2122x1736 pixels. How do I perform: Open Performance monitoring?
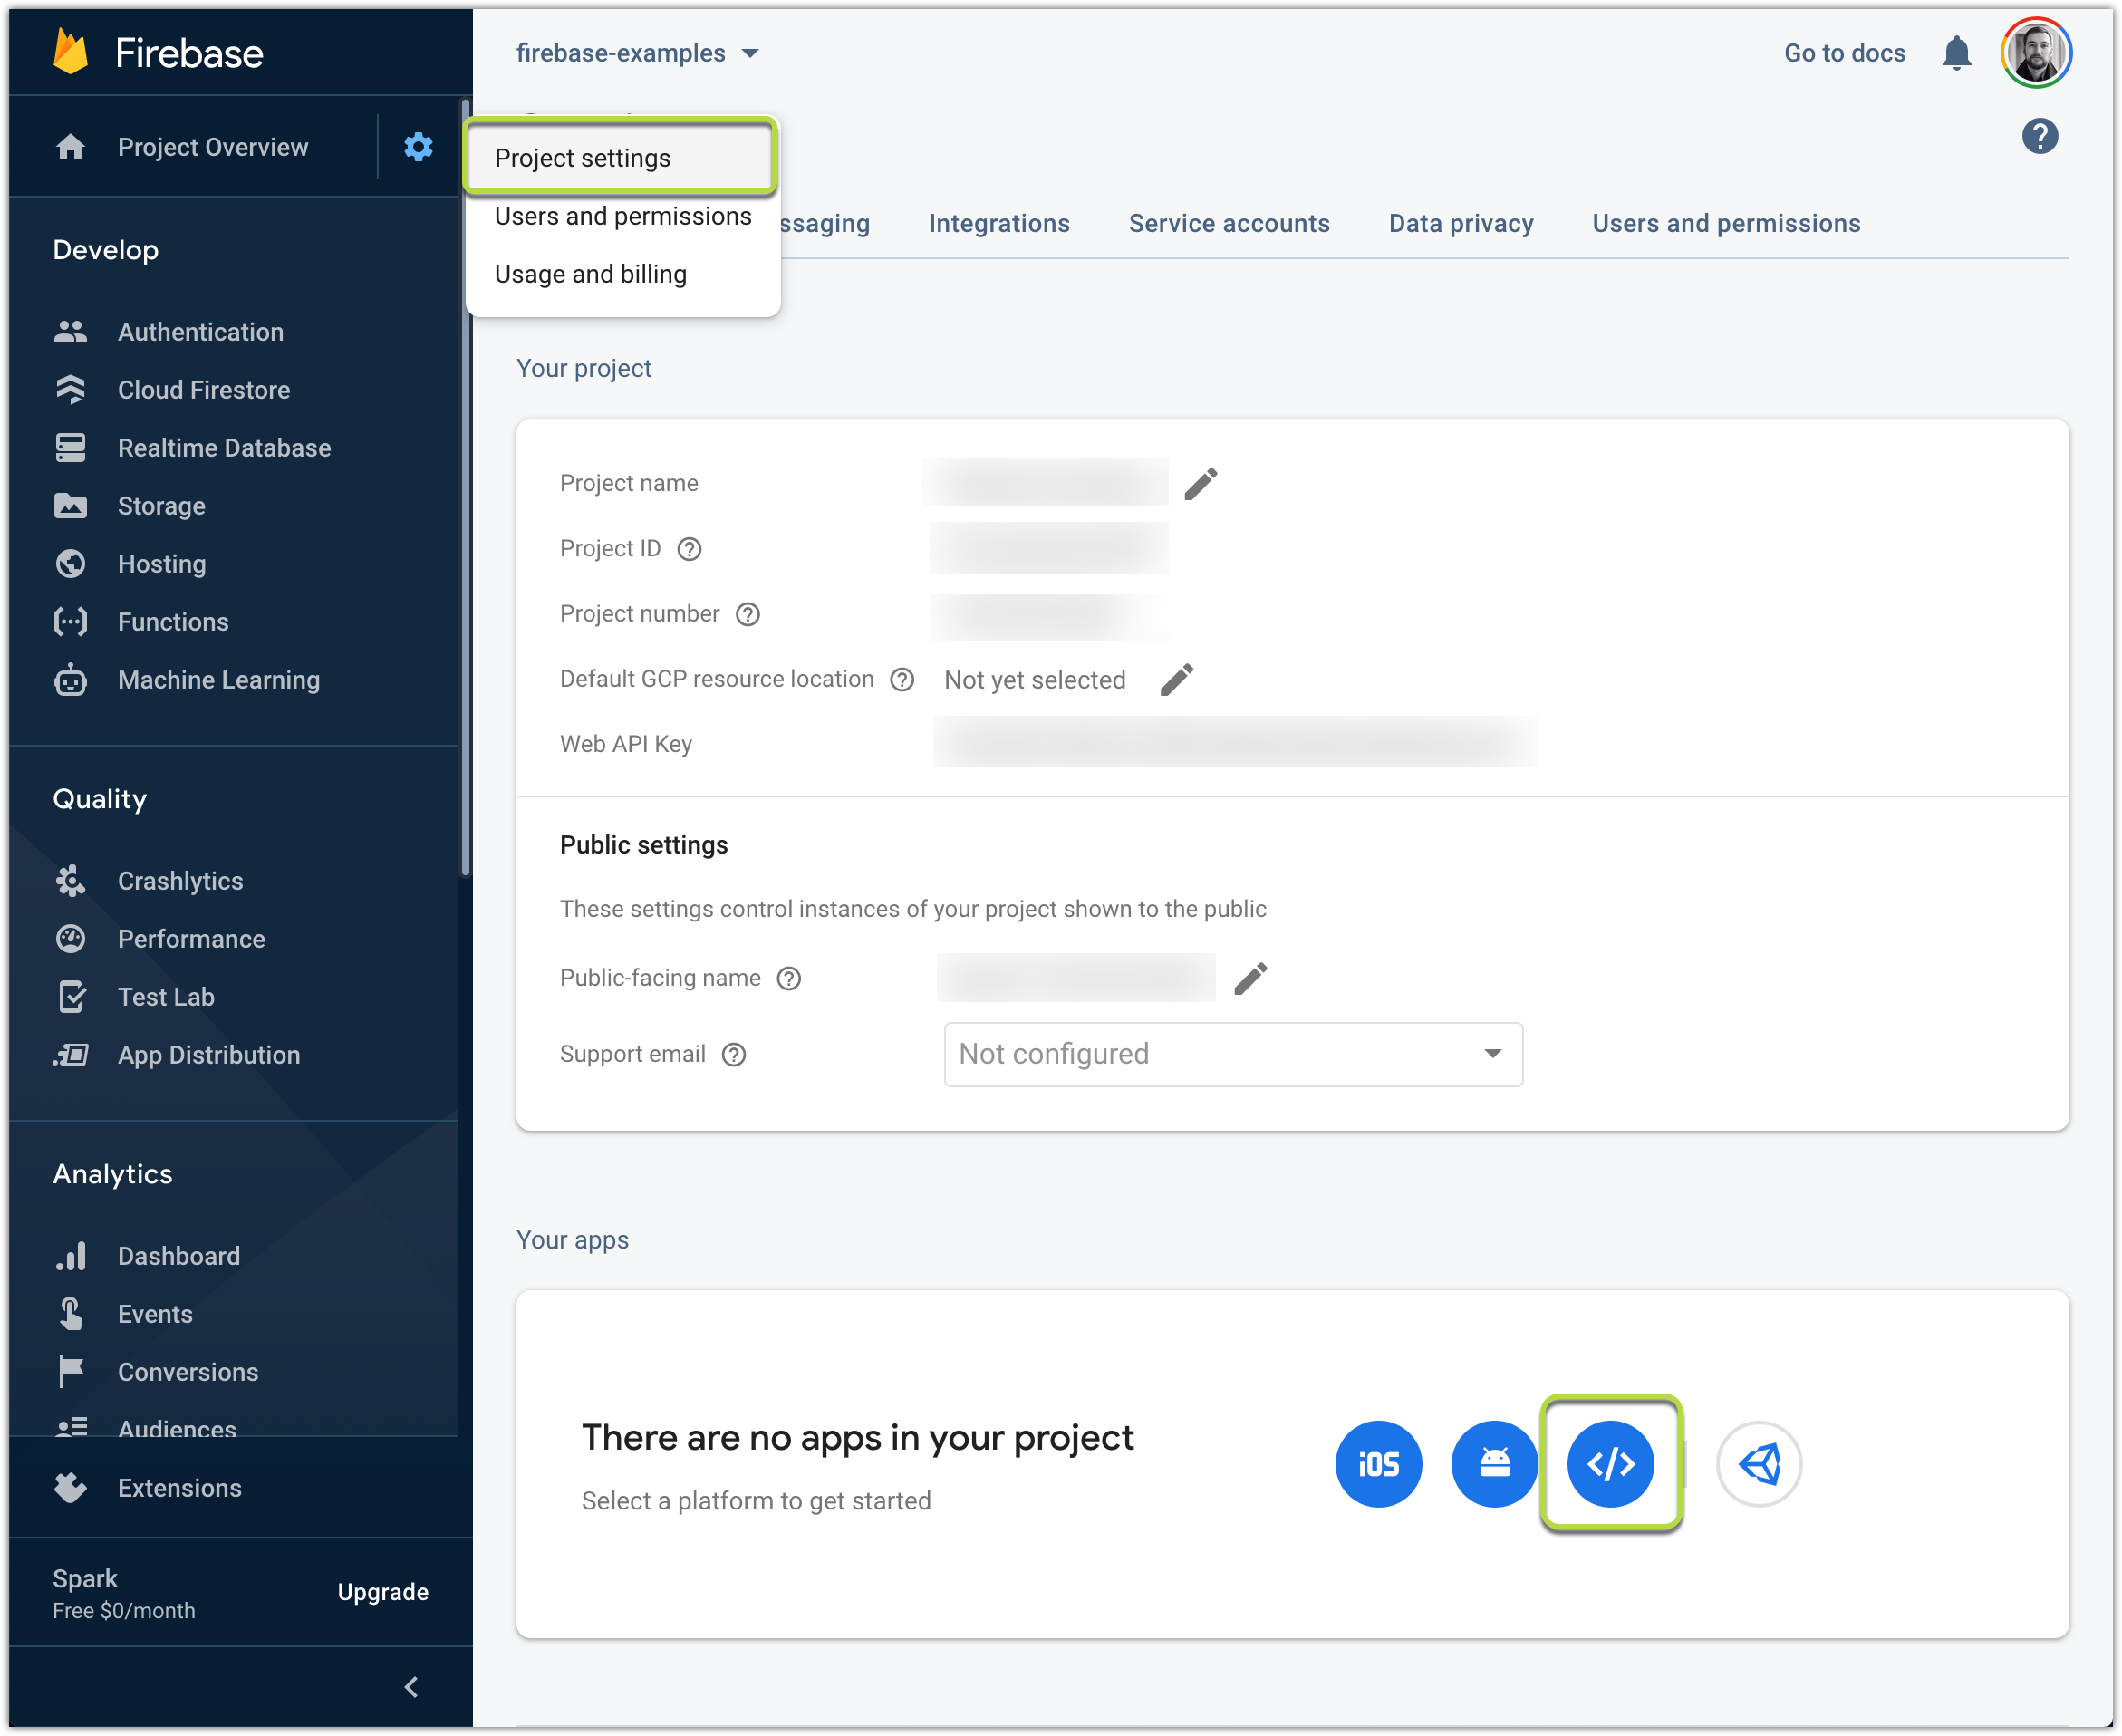click(191, 939)
